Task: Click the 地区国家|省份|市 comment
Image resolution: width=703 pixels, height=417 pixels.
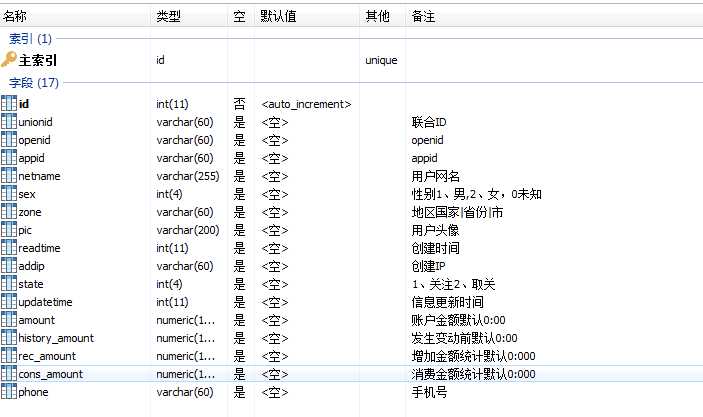Action: click(x=457, y=212)
